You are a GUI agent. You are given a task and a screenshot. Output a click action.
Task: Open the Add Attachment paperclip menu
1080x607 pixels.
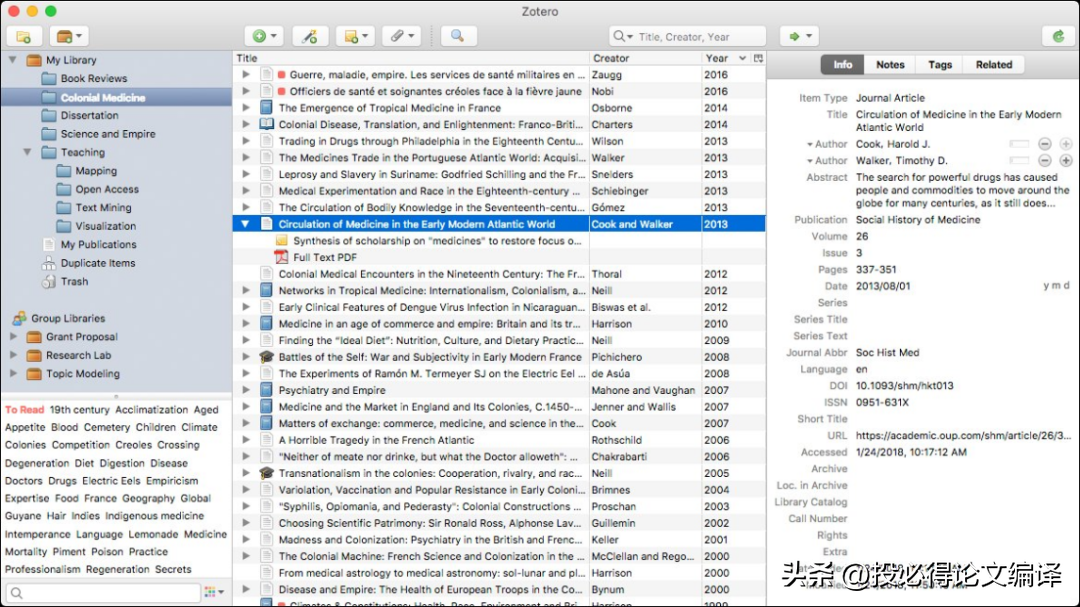point(402,36)
